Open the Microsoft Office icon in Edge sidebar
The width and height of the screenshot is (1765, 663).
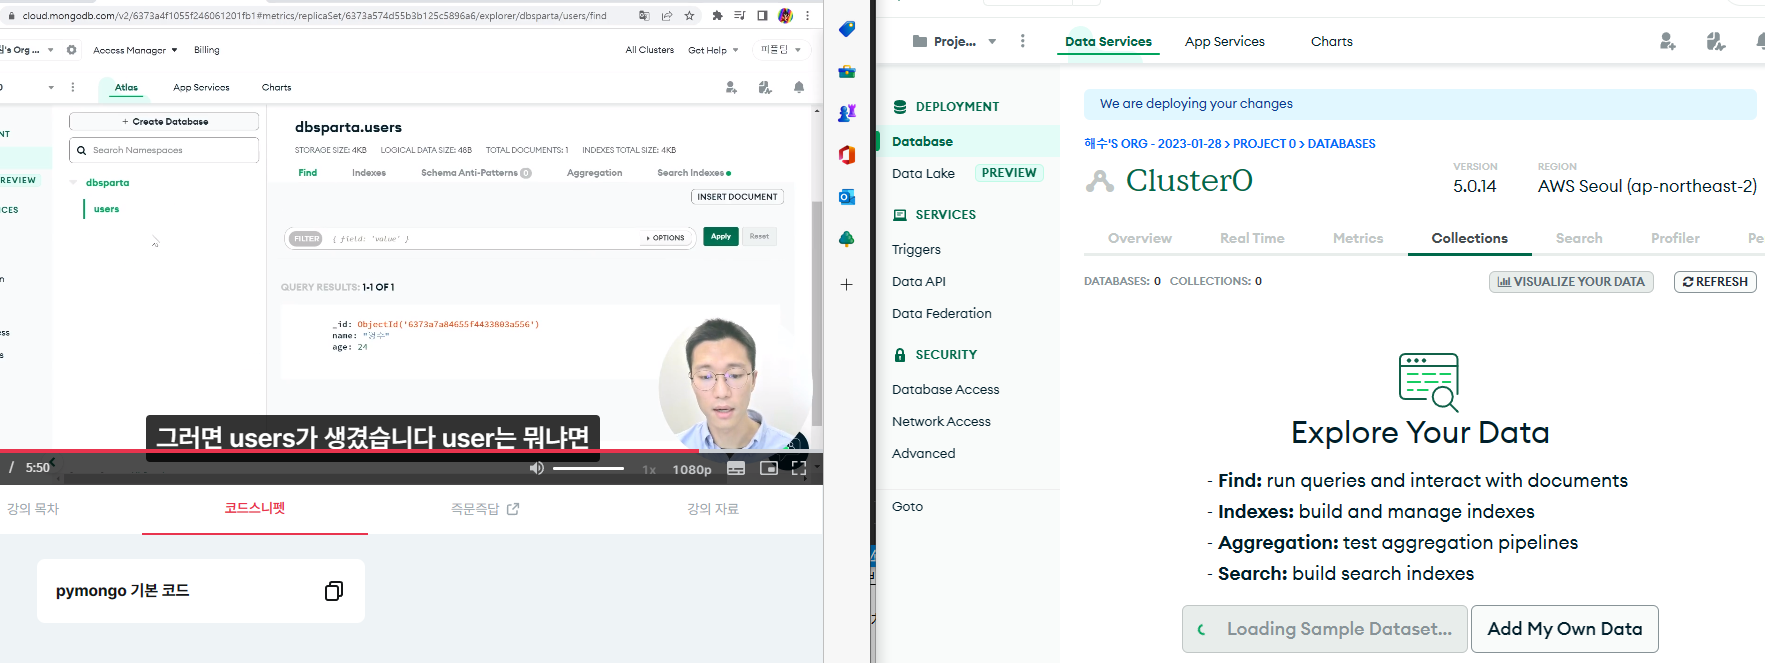coord(847,155)
